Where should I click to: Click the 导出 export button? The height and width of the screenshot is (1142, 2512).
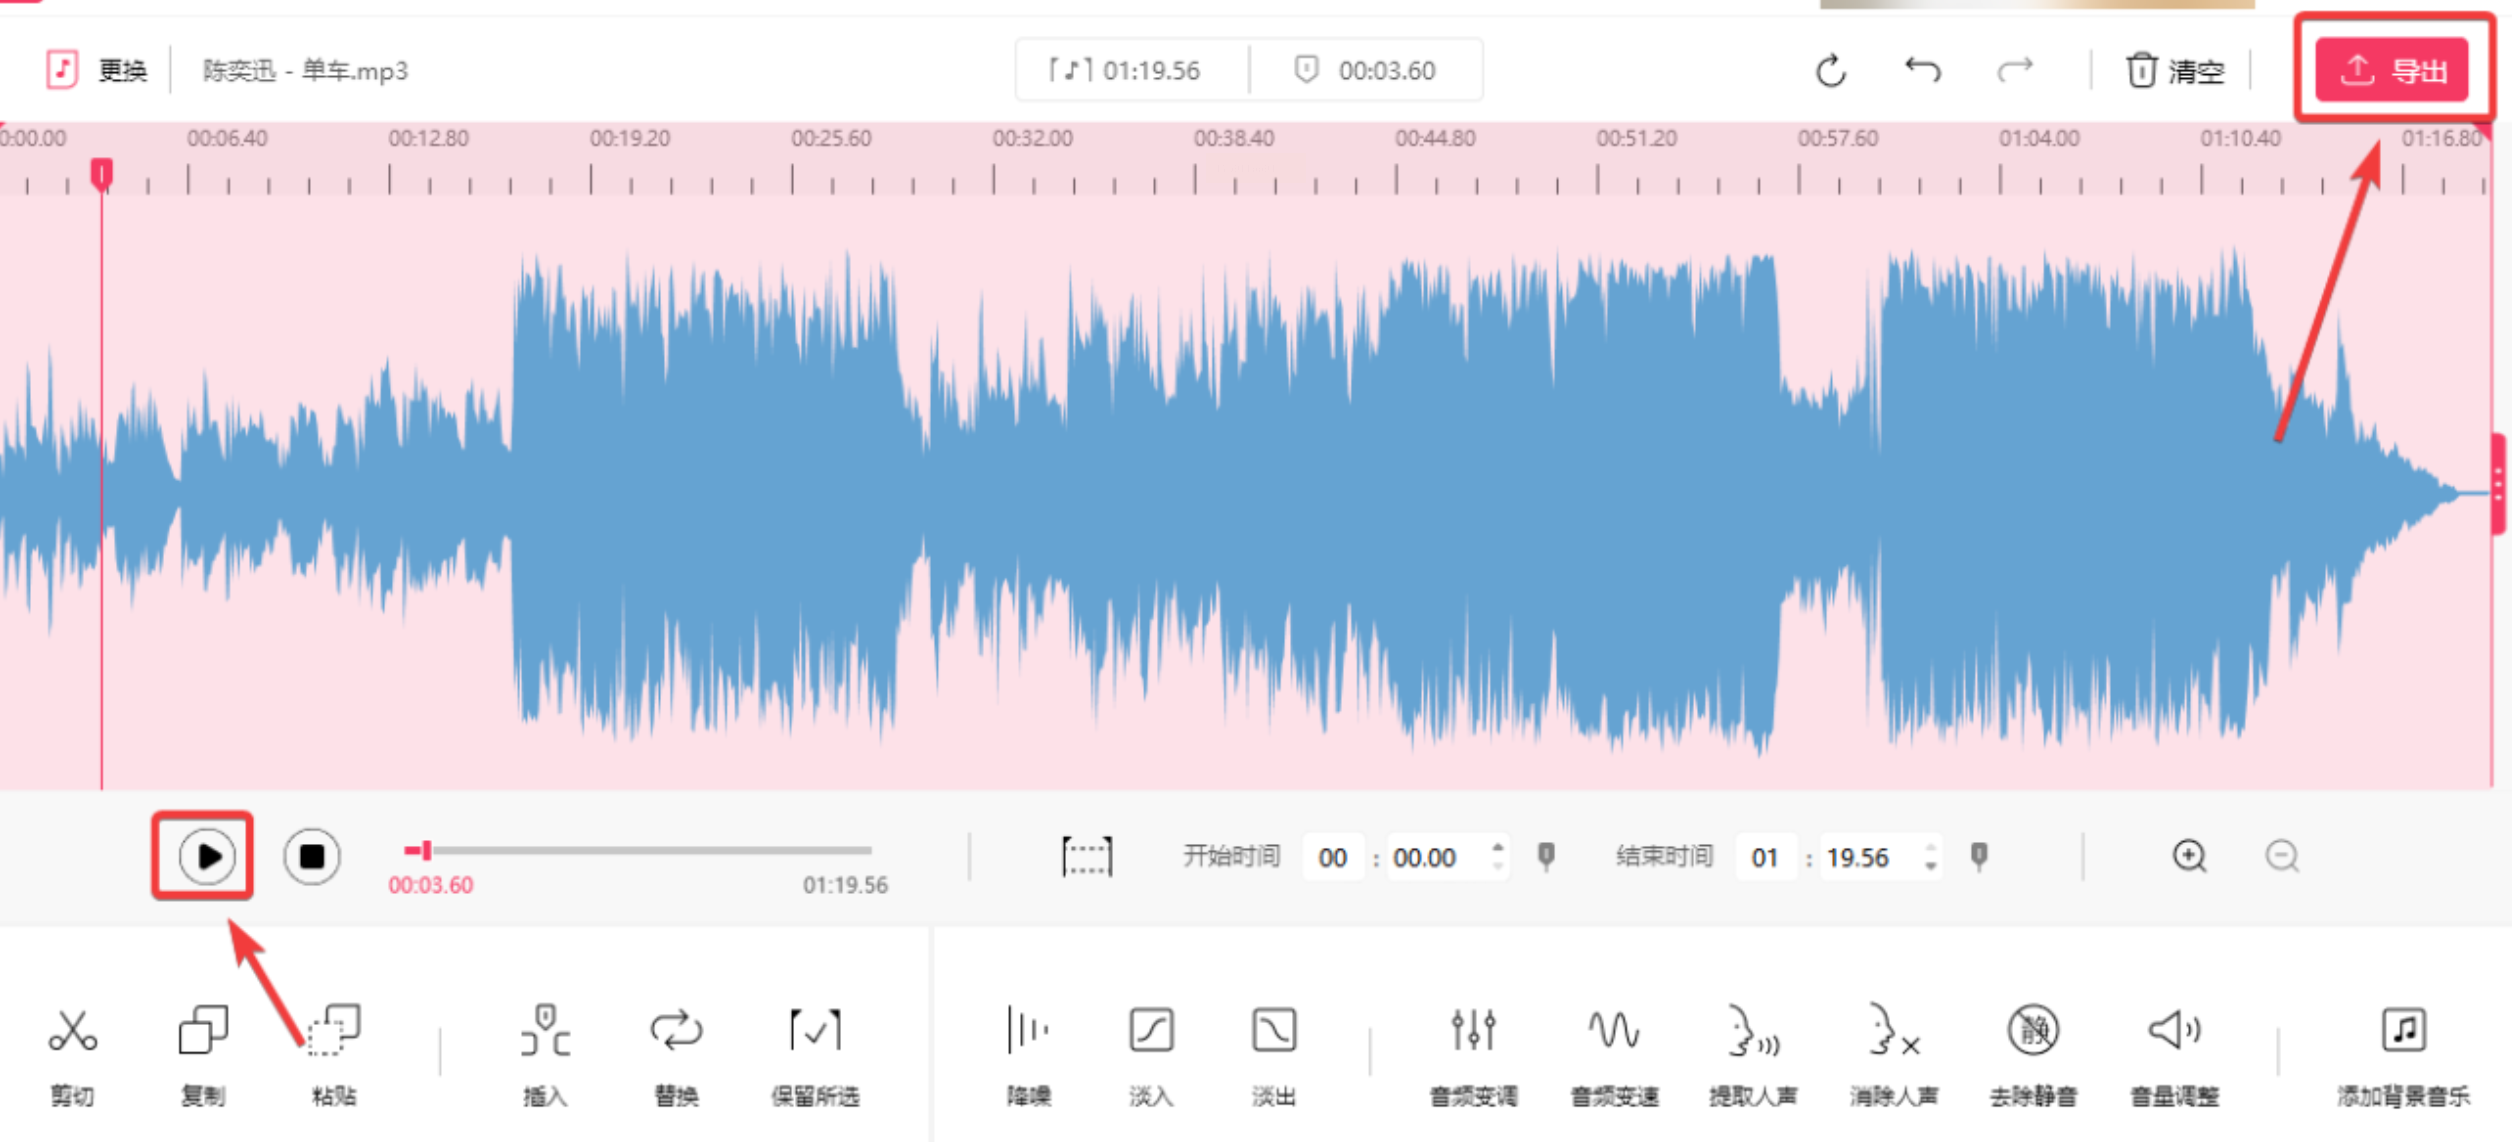pos(2394,70)
